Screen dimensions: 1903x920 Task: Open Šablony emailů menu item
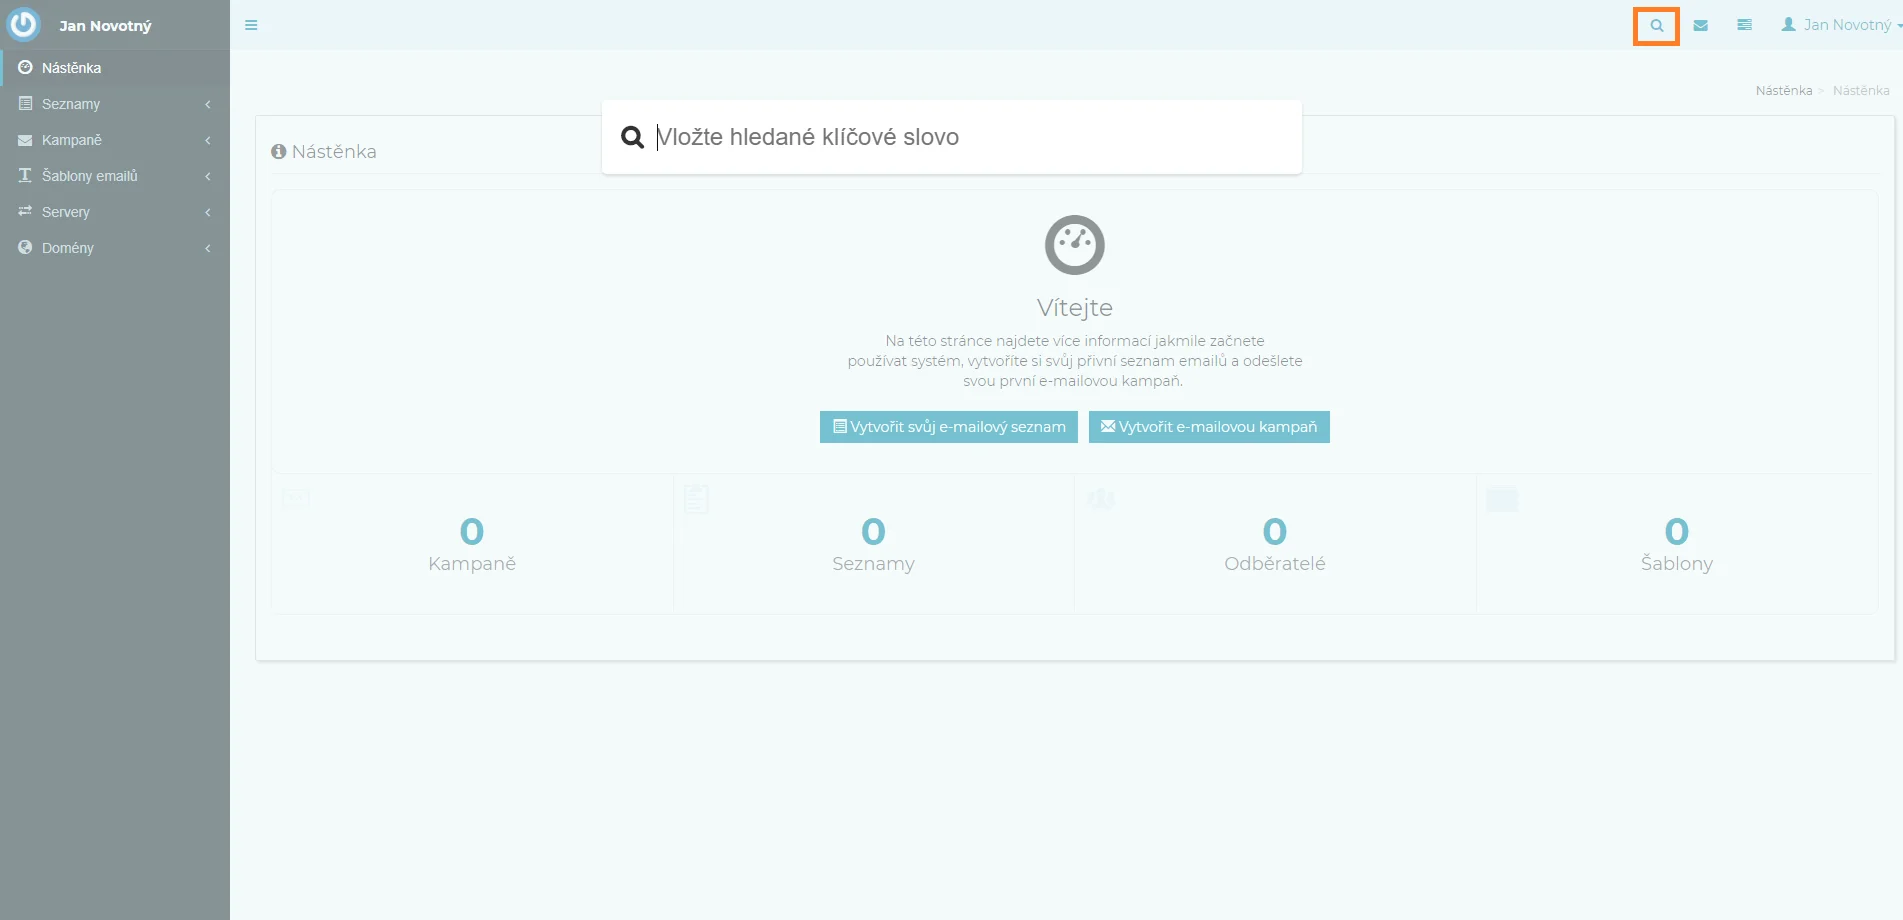pos(90,176)
